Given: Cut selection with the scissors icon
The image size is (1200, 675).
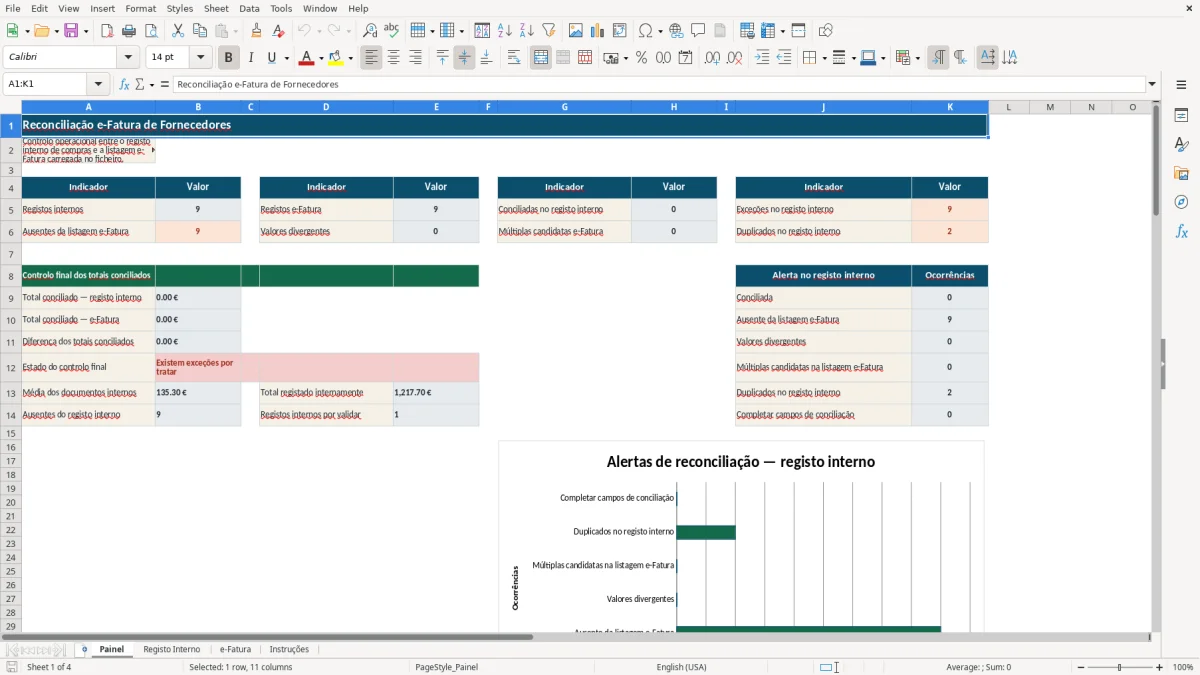Looking at the screenshot, I should point(178,31).
